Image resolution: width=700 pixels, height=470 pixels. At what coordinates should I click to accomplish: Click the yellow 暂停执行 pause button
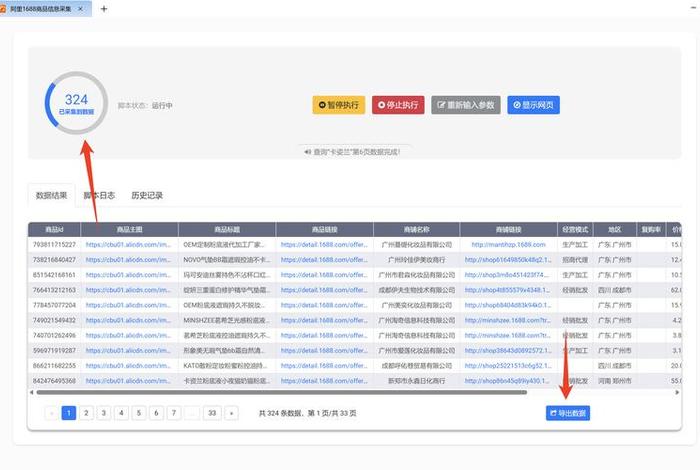click(339, 105)
